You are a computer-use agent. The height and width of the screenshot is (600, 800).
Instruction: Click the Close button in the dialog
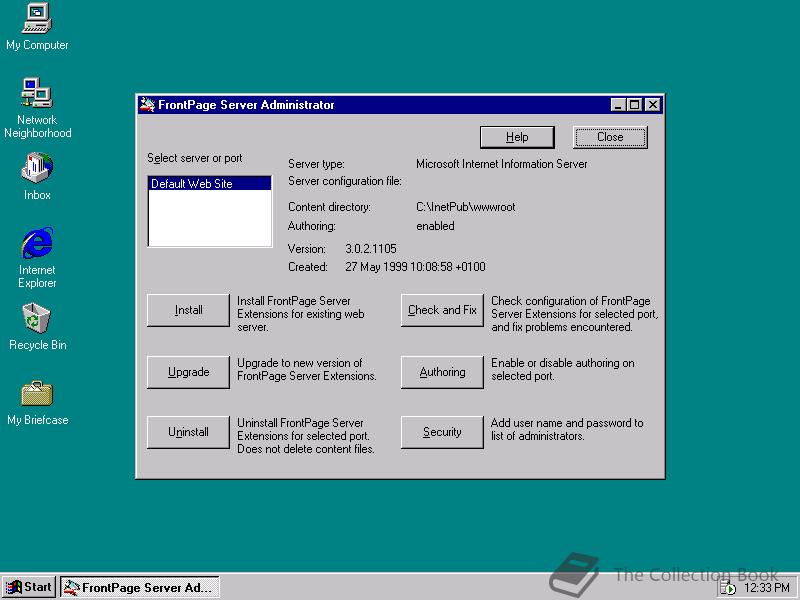click(610, 137)
